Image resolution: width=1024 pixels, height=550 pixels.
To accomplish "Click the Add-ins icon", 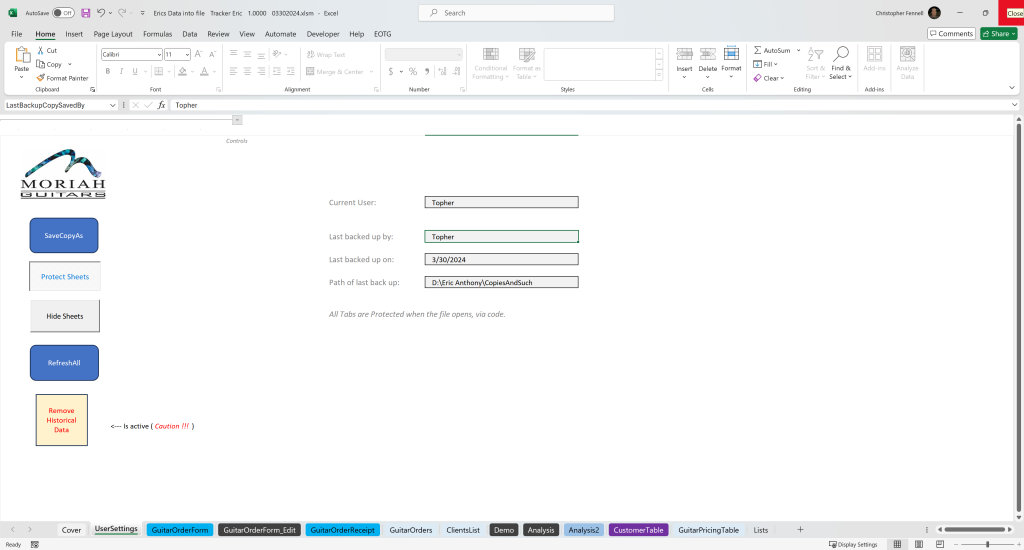I will [874, 54].
